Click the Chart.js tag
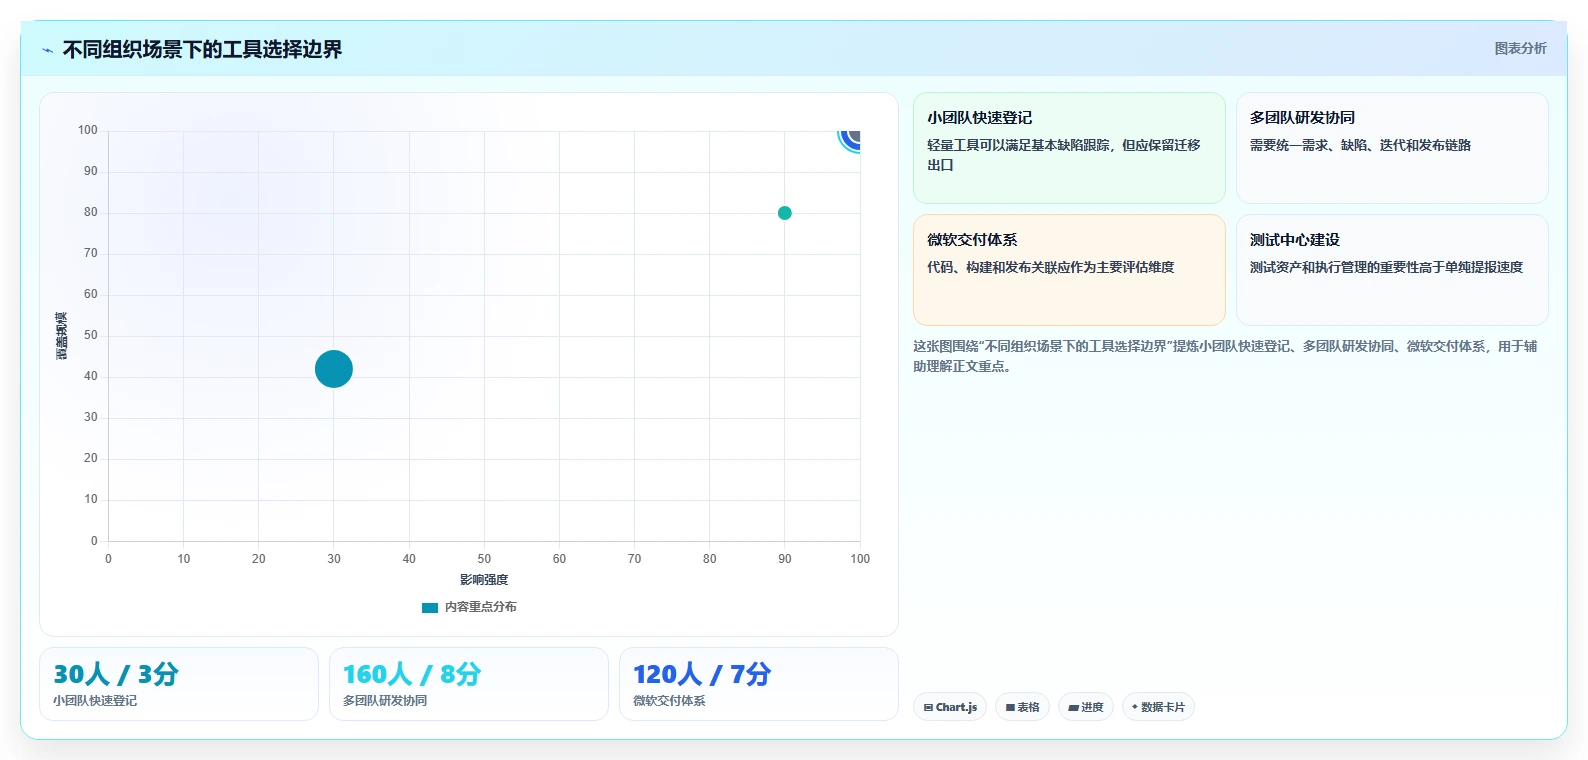The height and width of the screenshot is (760, 1588). [x=950, y=707]
